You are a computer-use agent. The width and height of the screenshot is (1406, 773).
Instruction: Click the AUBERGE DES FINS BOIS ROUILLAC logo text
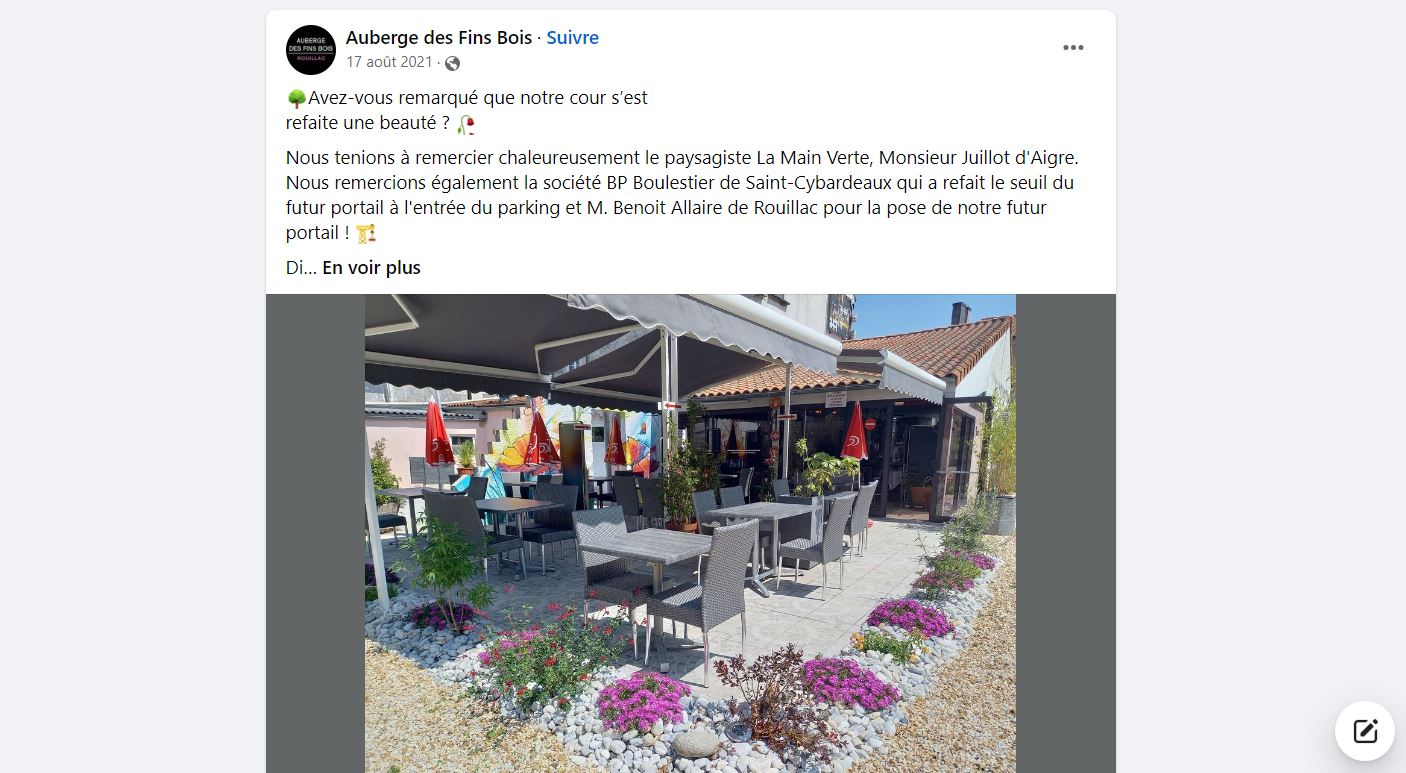(x=311, y=50)
